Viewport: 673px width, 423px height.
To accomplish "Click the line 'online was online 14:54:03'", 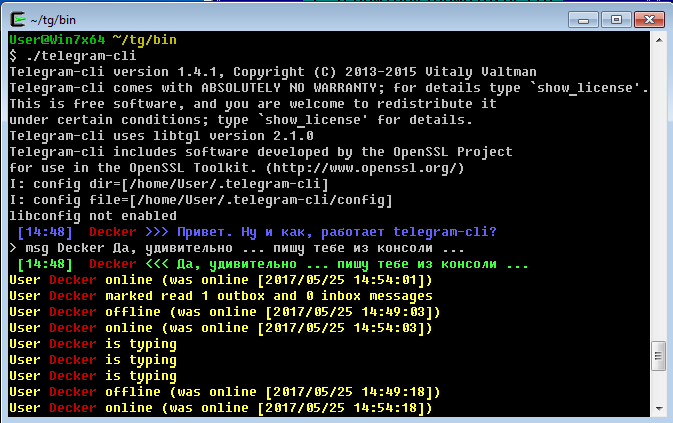I will [x=221, y=328].
